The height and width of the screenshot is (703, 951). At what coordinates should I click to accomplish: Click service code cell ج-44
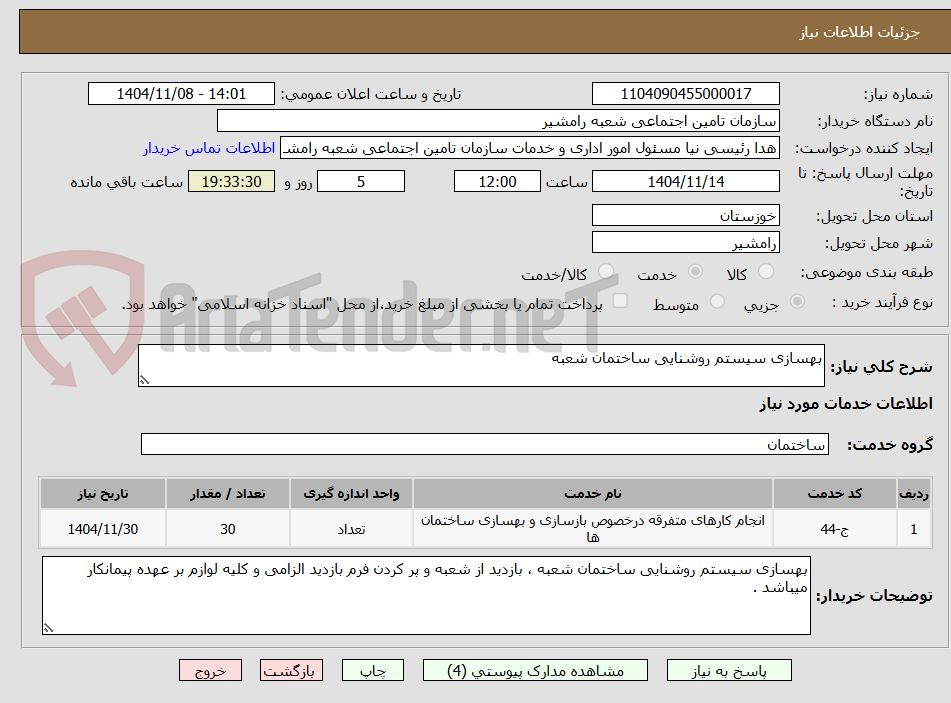click(834, 529)
